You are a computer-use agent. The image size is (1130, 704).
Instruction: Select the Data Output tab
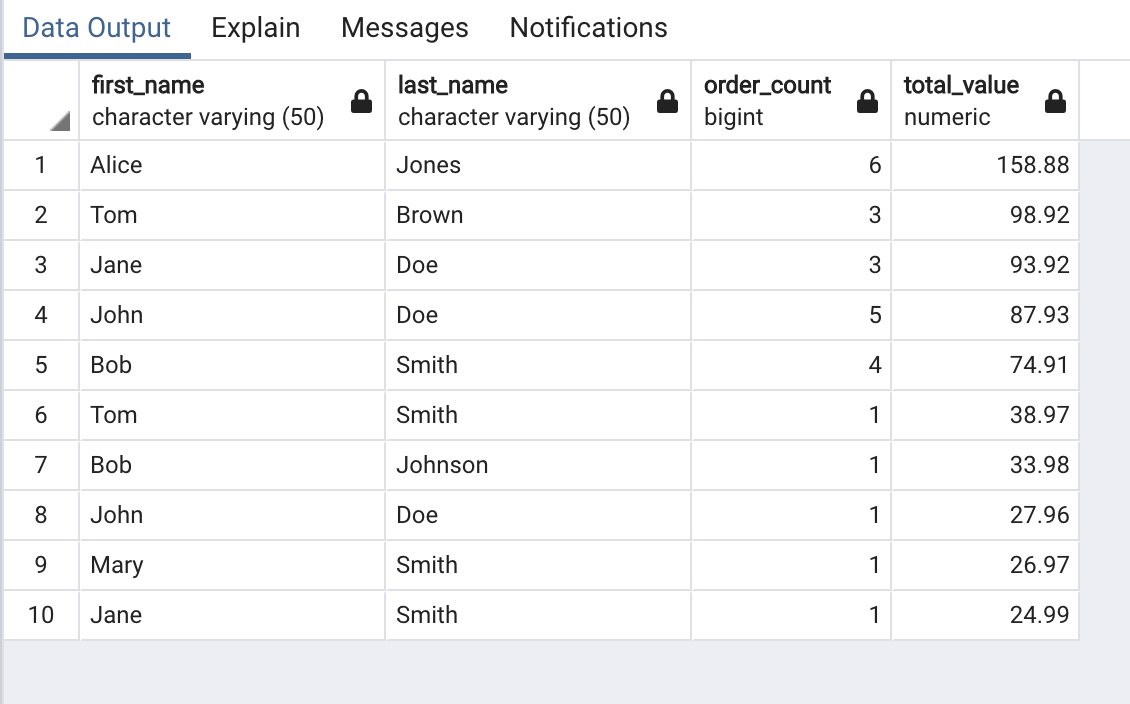coord(97,28)
